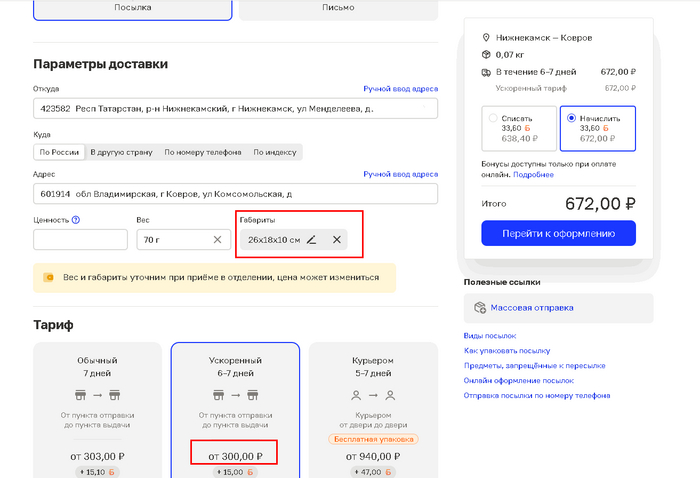Switch to the Посылка tab
Viewport: 700px width, 478px height.
[133, 7]
